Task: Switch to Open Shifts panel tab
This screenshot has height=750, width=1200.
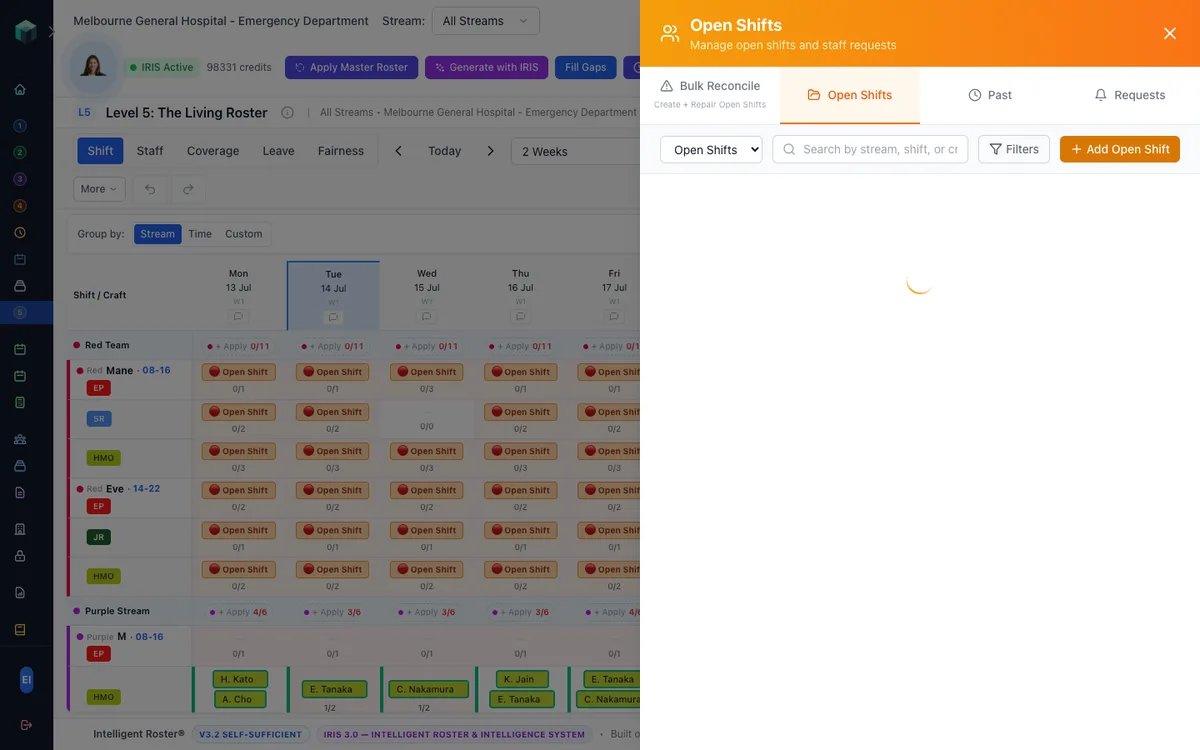Action: coord(850,95)
